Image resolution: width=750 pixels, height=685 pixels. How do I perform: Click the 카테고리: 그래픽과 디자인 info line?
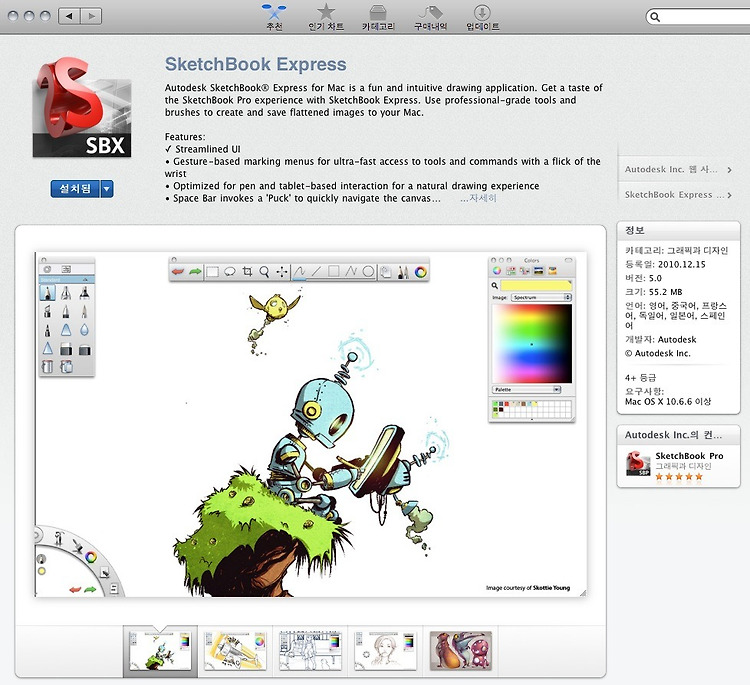[x=676, y=250]
